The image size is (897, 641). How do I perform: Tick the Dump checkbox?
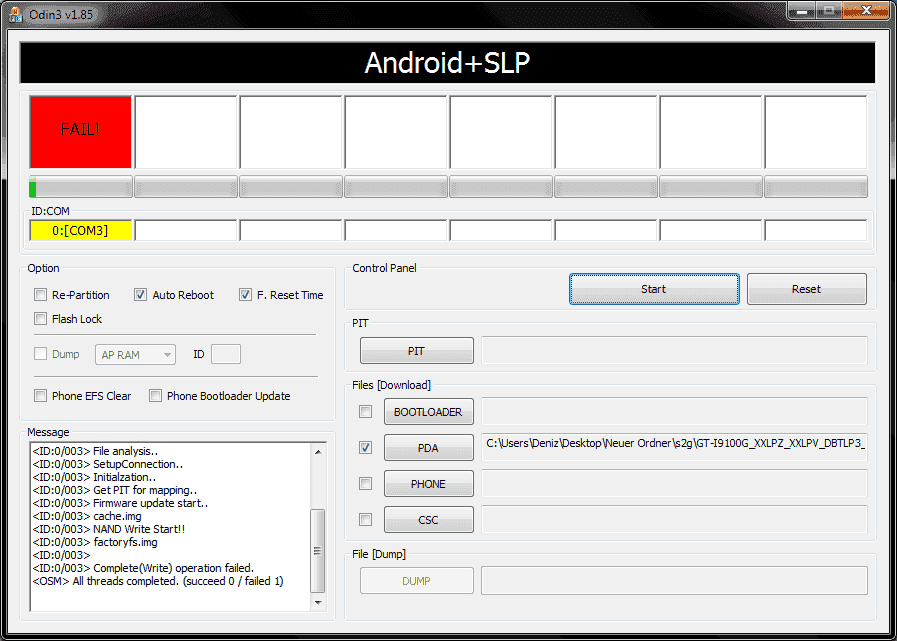click(40, 354)
